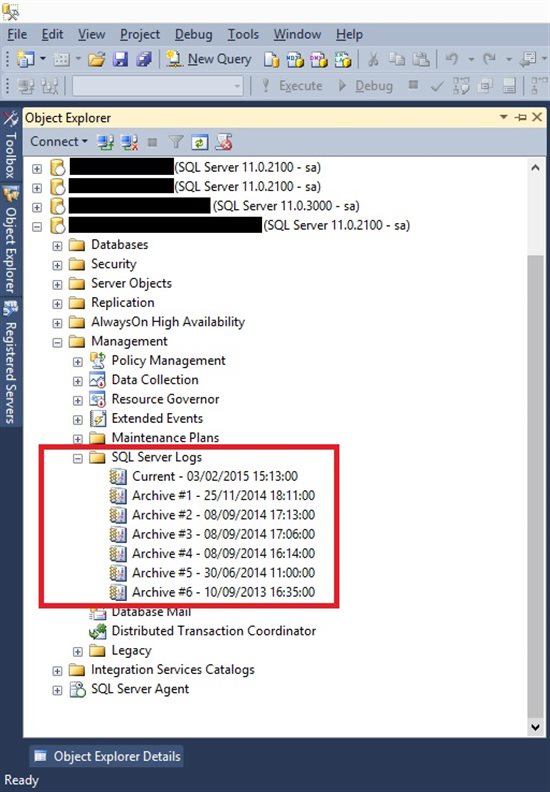Click the Disconnect server icon
Image resolution: width=550 pixels, height=792 pixels.
coord(129,142)
